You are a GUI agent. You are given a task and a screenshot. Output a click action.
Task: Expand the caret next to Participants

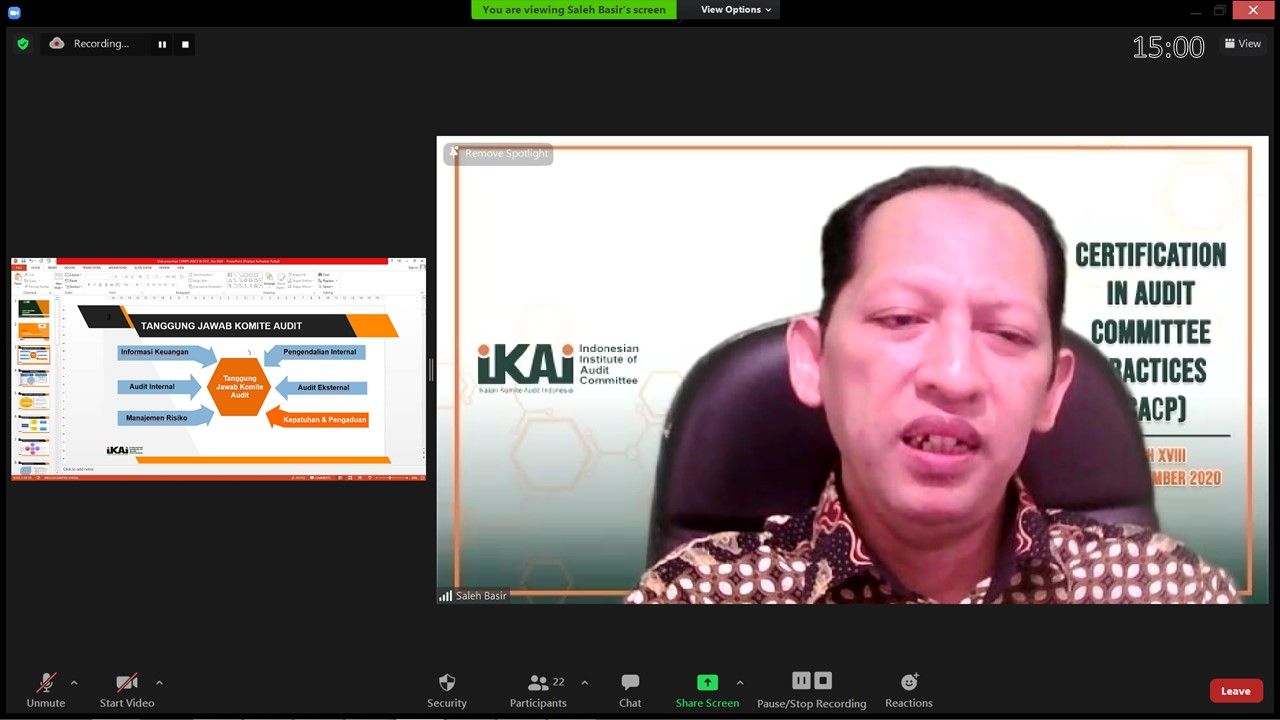point(585,683)
